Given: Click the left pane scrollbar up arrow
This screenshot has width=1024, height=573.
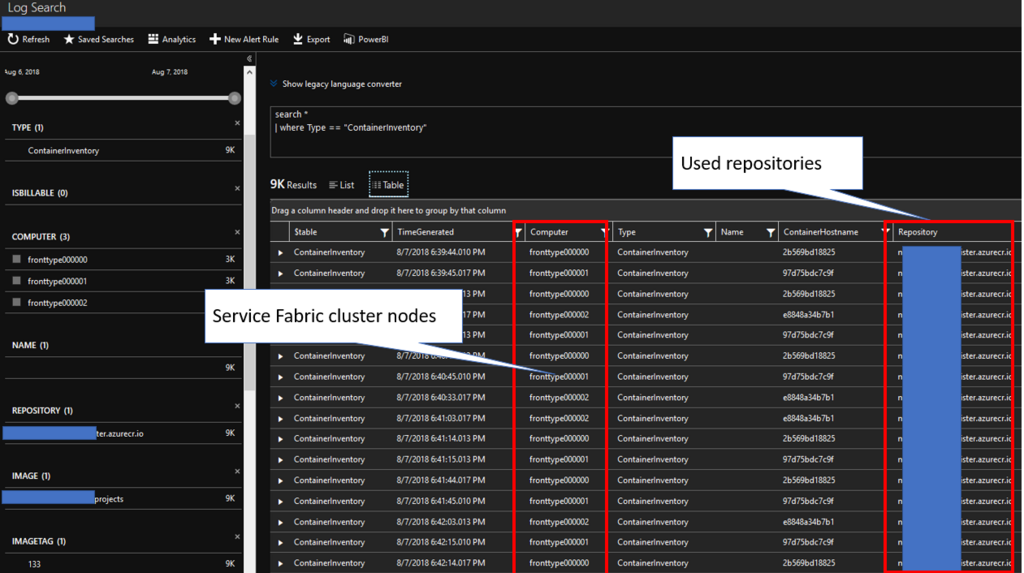Looking at the screenshot, I should (249, 73).
